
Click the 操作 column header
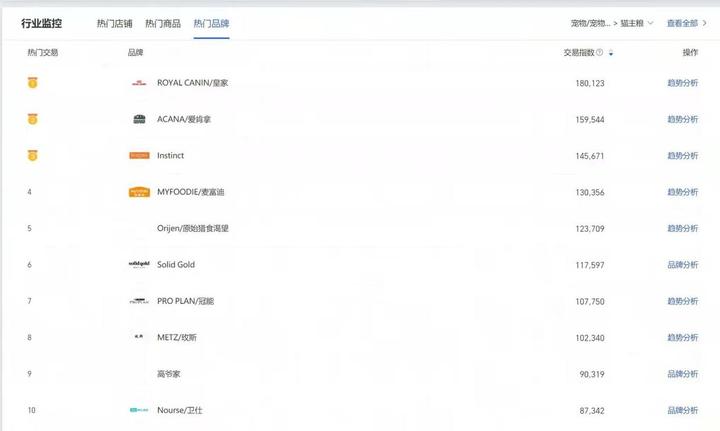click(690, 52)
